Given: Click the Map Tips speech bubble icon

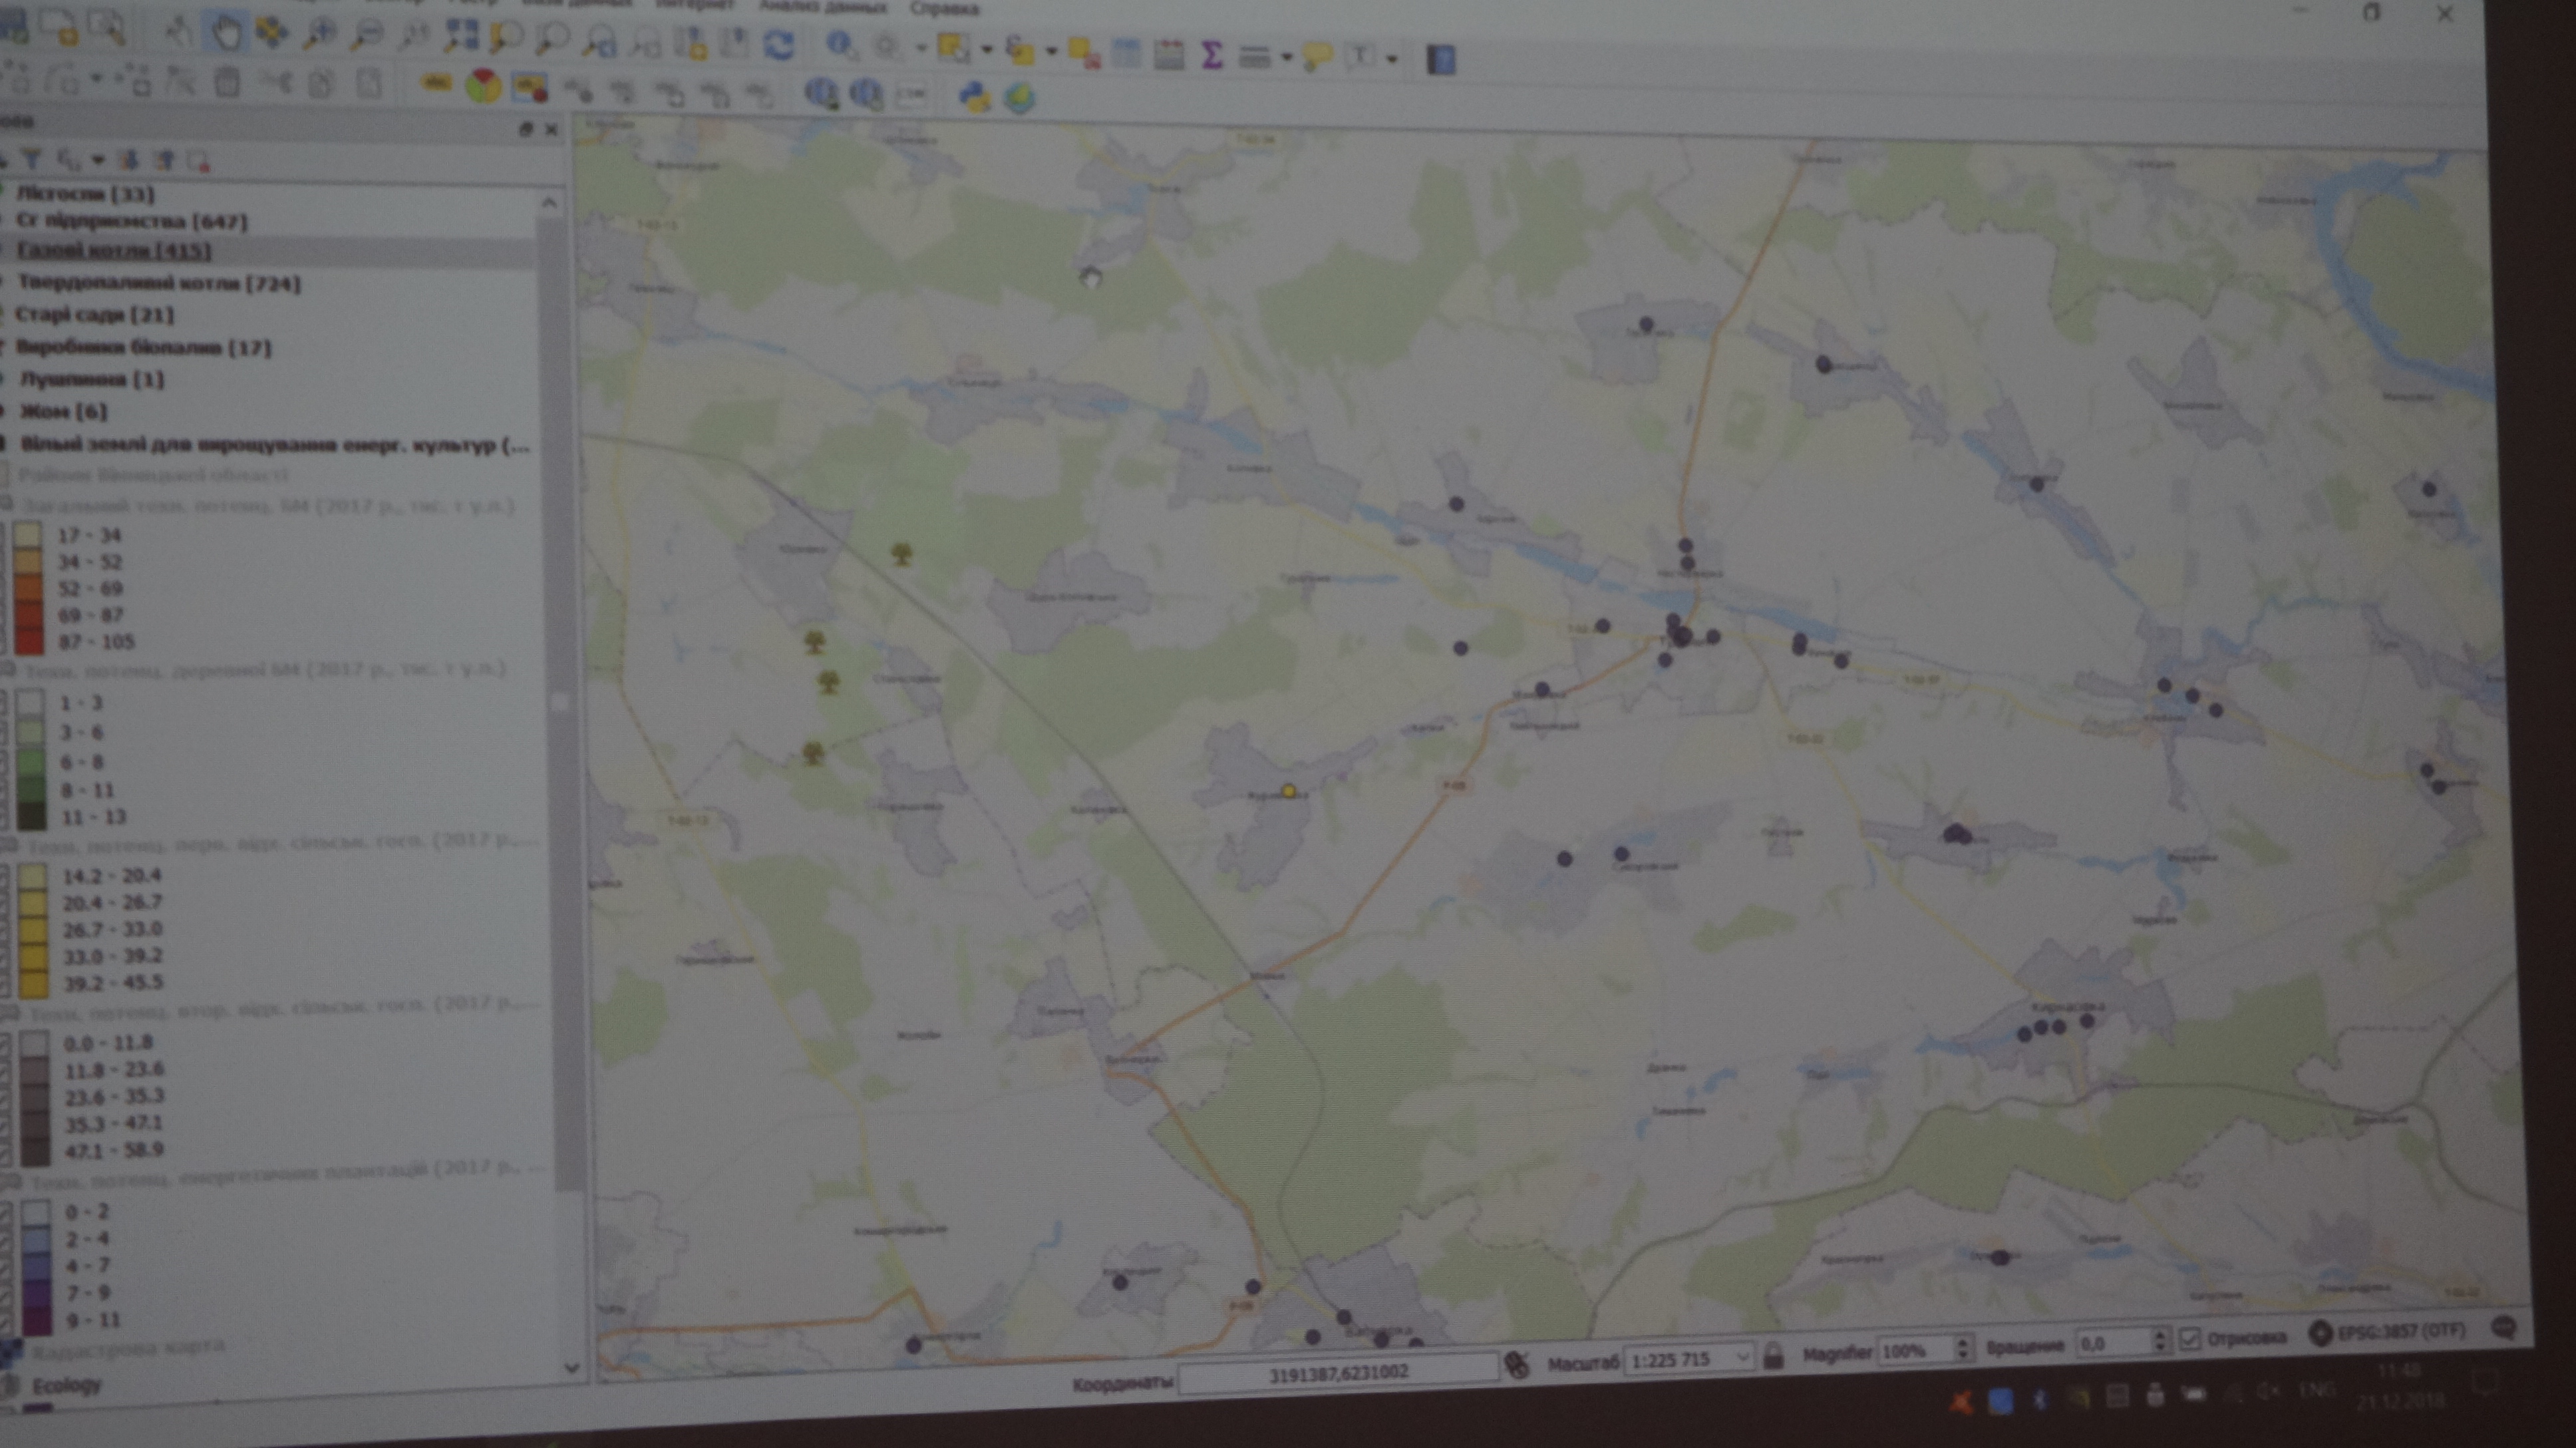Looking at the screenshot, I should pos(1317,57).
